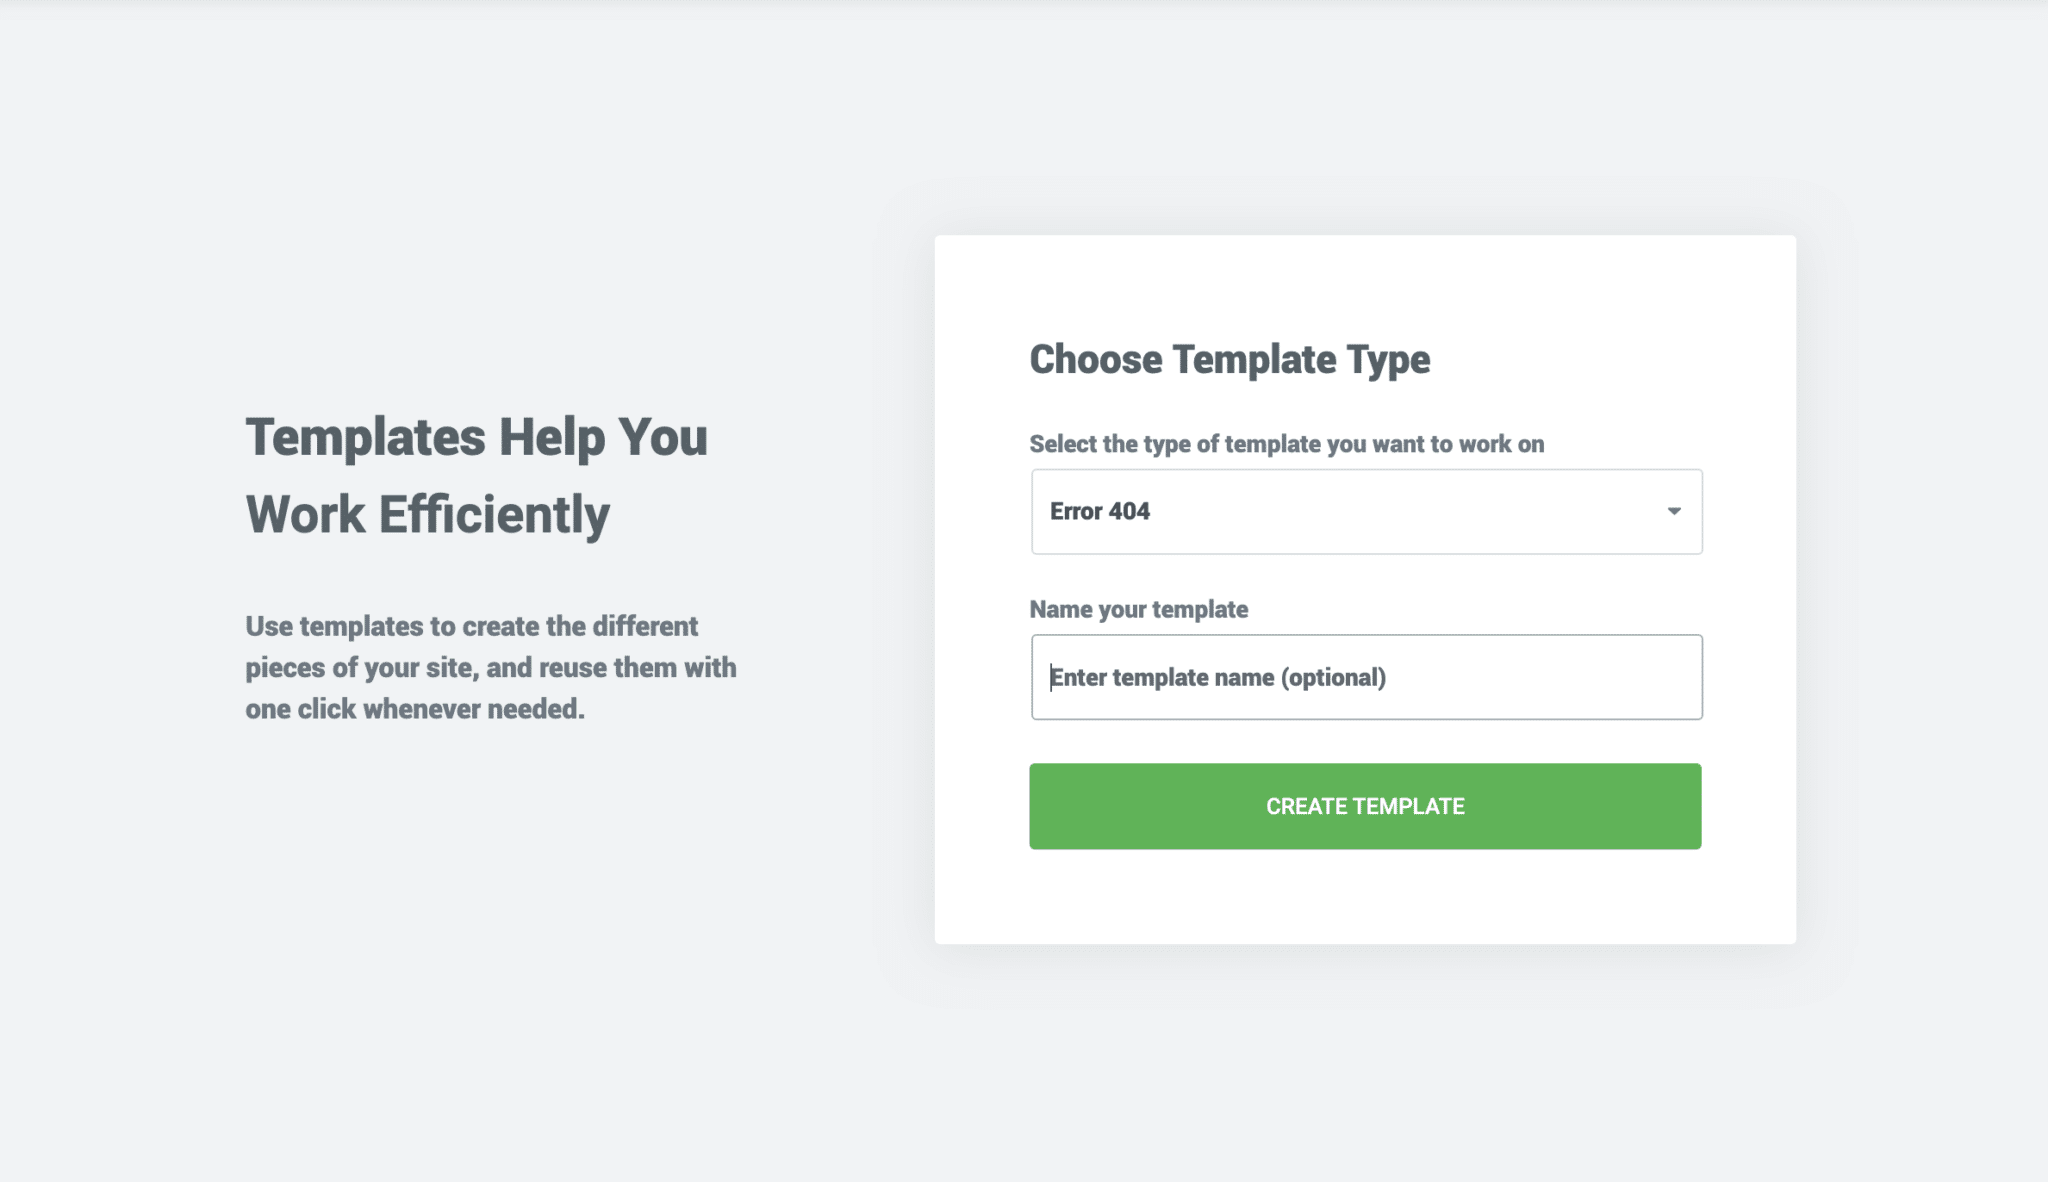
Task: Click the "Name your template" label
Action: point(1138,609)
